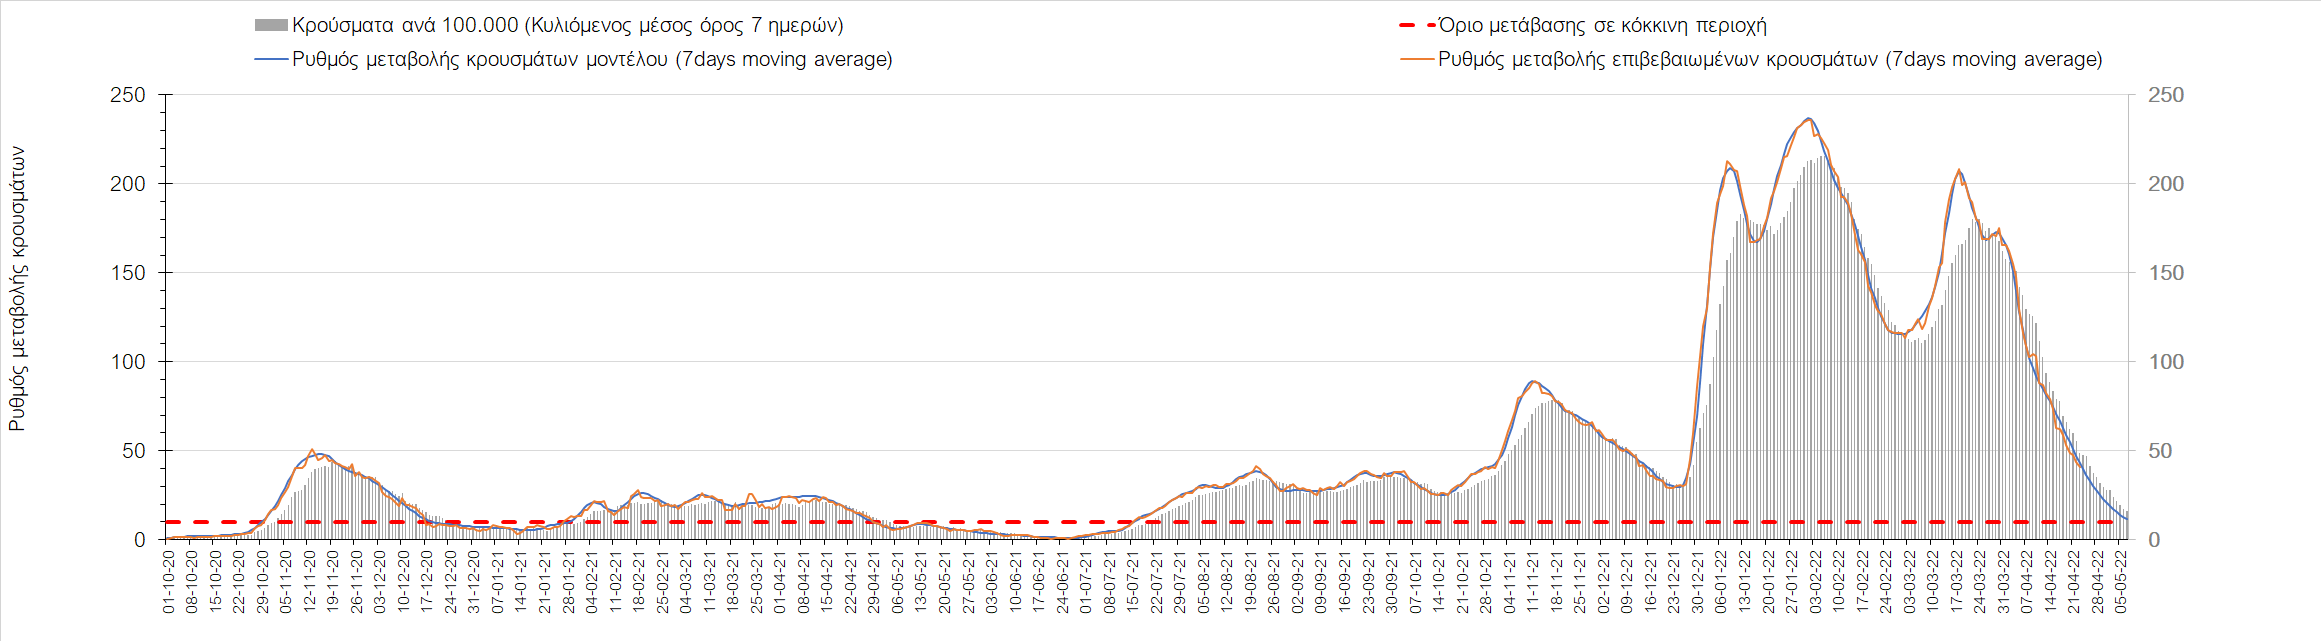Click the gray bar legend swatch
Viewport: 2321px width, 641px height.
tap(271, 26)
